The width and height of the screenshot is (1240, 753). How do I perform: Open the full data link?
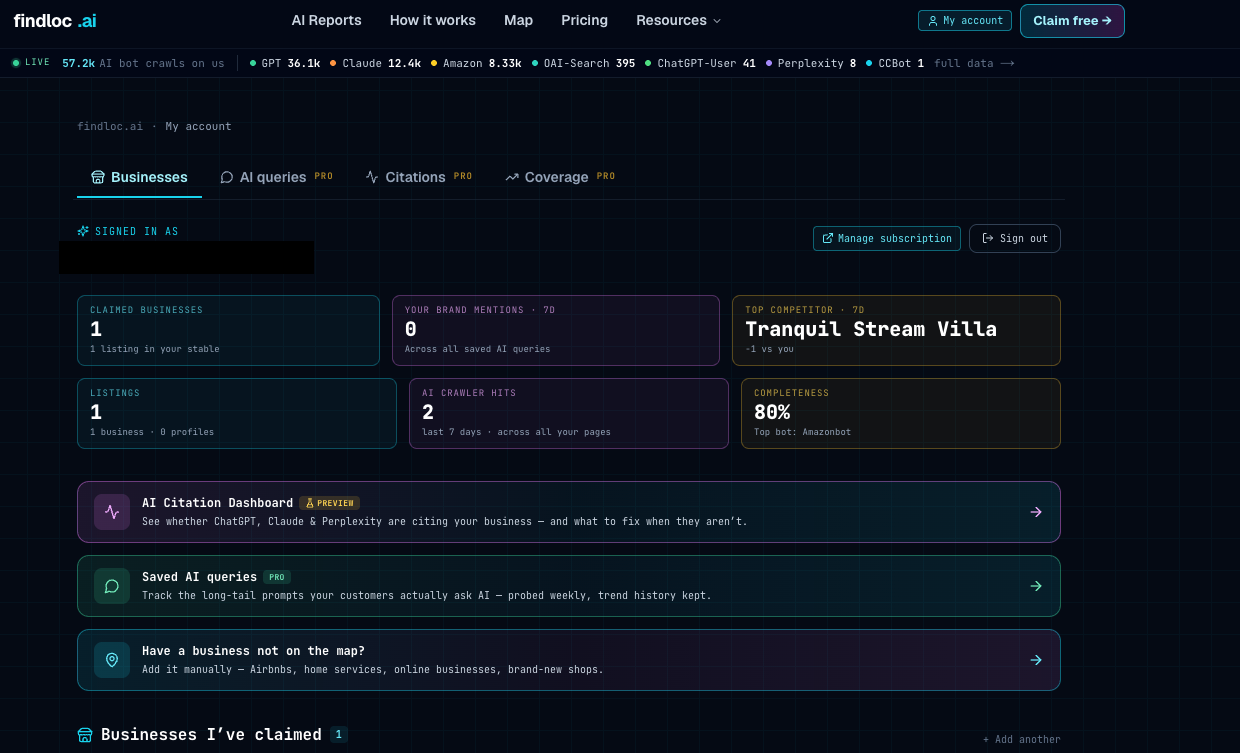pyautogui.click(x=974, y=63)
